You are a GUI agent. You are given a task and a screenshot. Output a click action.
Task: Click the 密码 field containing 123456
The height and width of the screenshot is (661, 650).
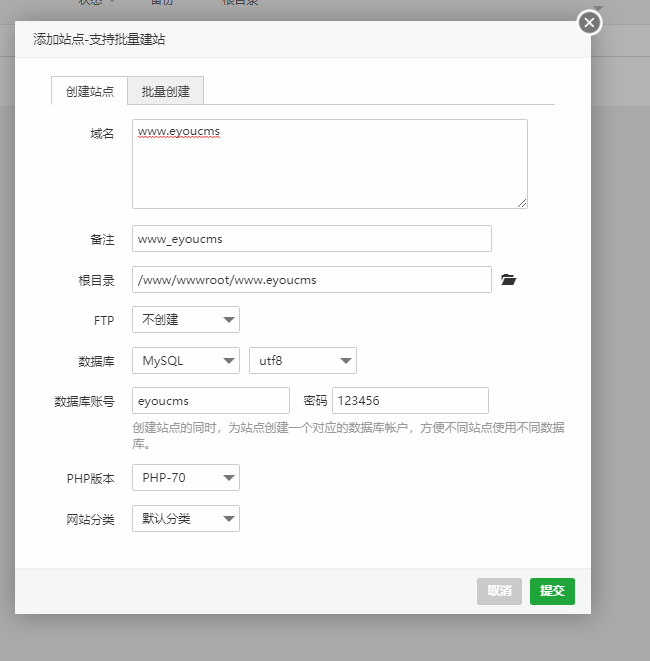tap(410, 401)
